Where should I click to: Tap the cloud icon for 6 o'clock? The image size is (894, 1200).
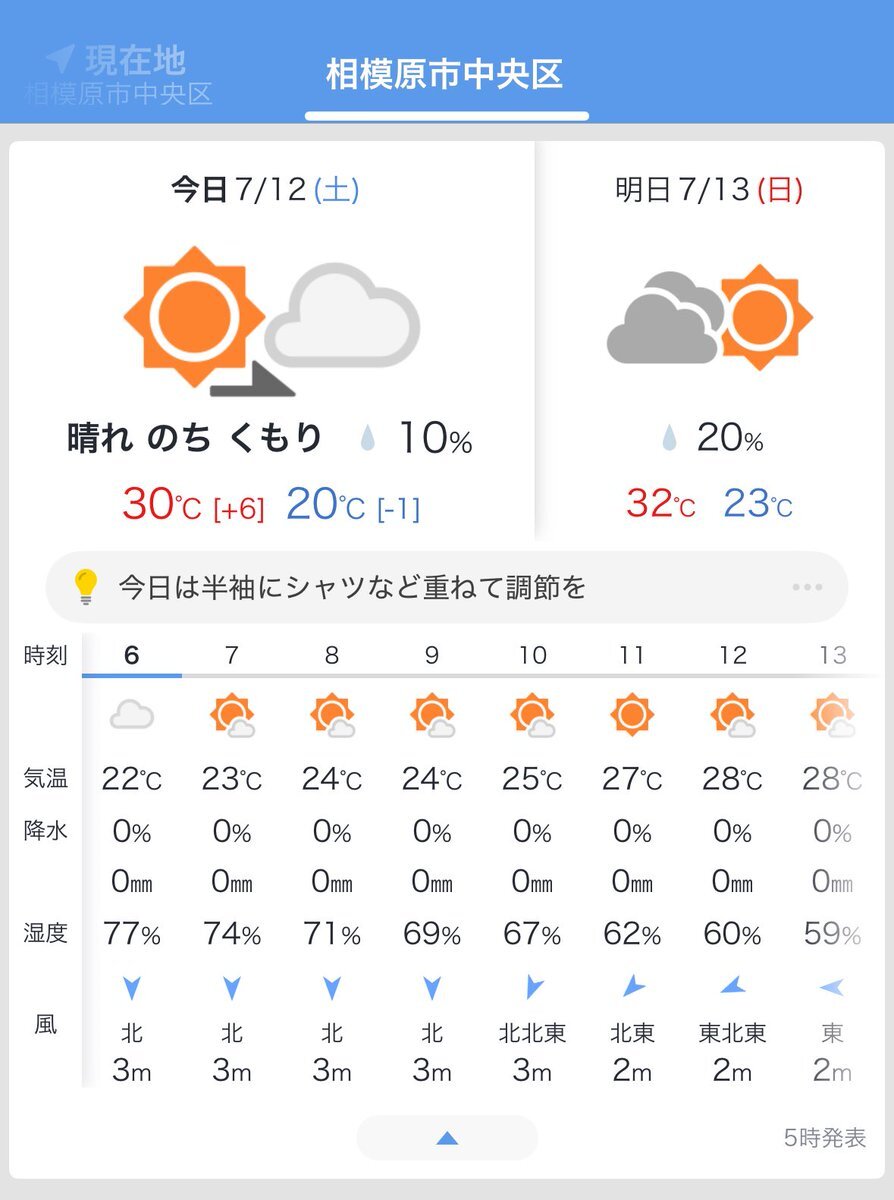(132, 715)
